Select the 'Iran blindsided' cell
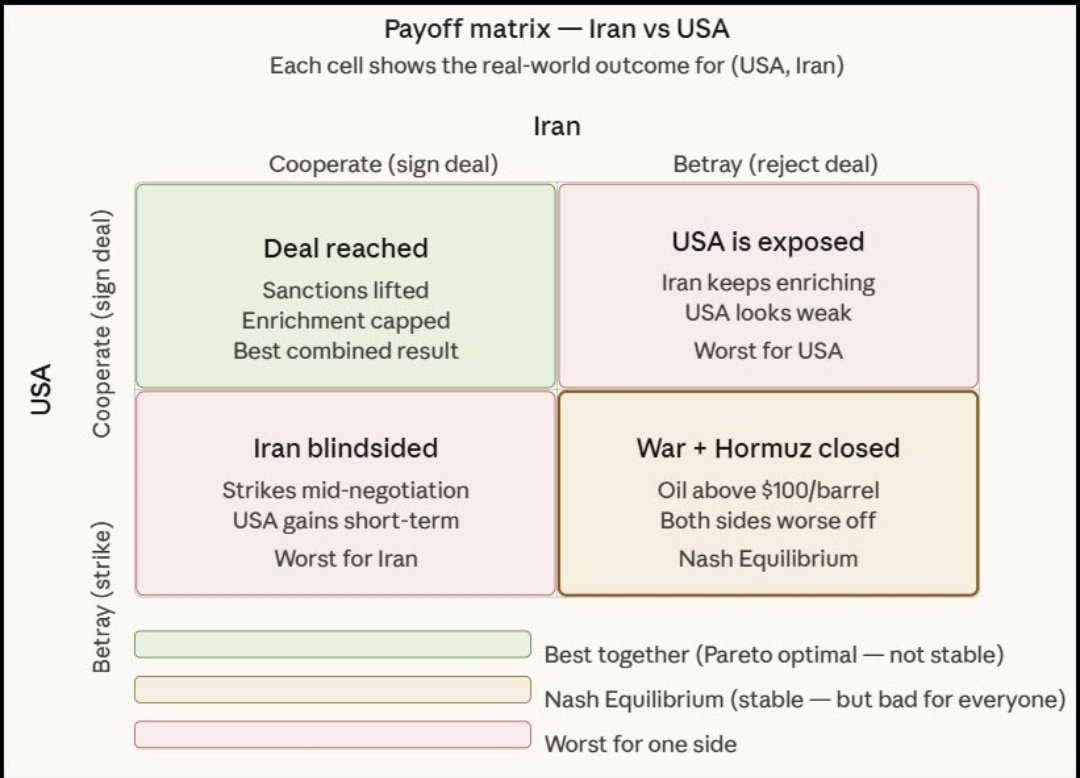This screenshot has width=1080, height=778. 345,493
